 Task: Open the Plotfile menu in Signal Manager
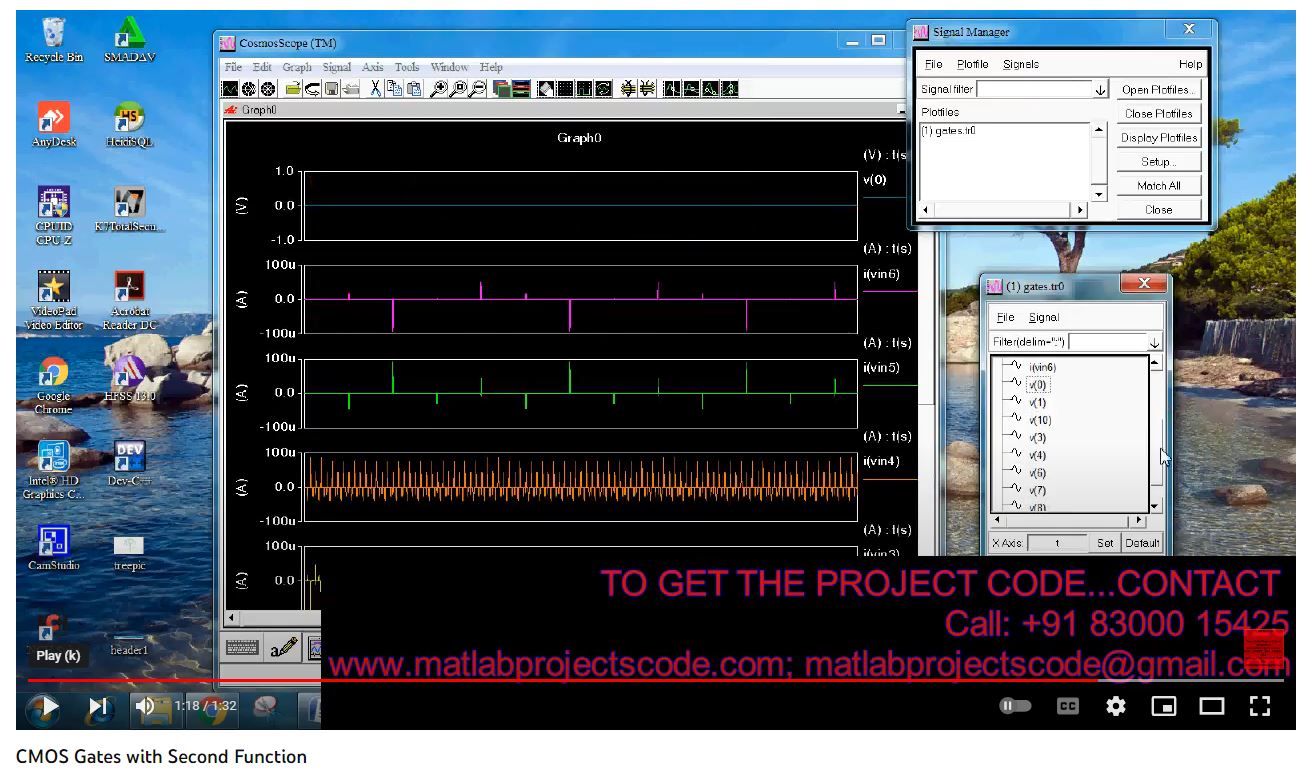click(972, 64)
